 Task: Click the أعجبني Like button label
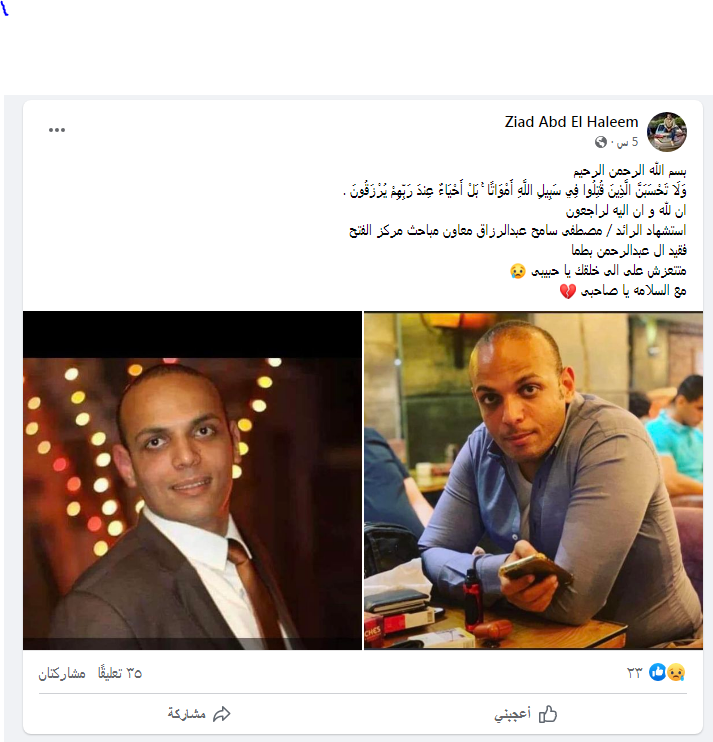coord(512,714)
